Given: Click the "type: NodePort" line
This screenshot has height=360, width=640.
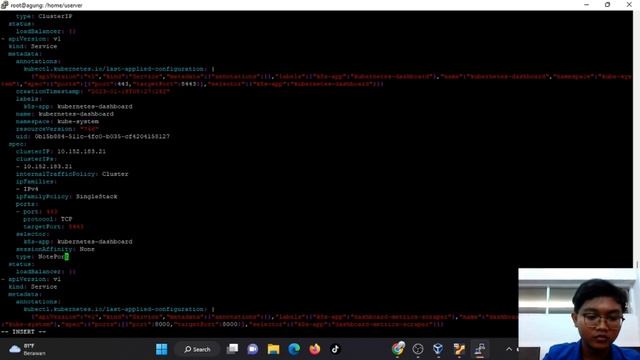Looking at the screenshot, I should pos(42,257).
